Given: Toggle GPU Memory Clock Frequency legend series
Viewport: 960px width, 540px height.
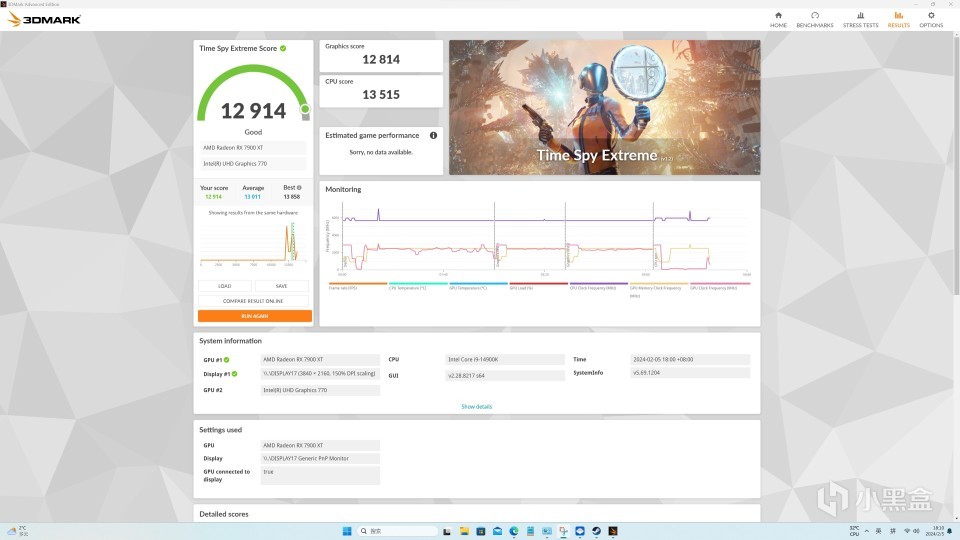Looking at the screenshot, I should pos(658,289).
